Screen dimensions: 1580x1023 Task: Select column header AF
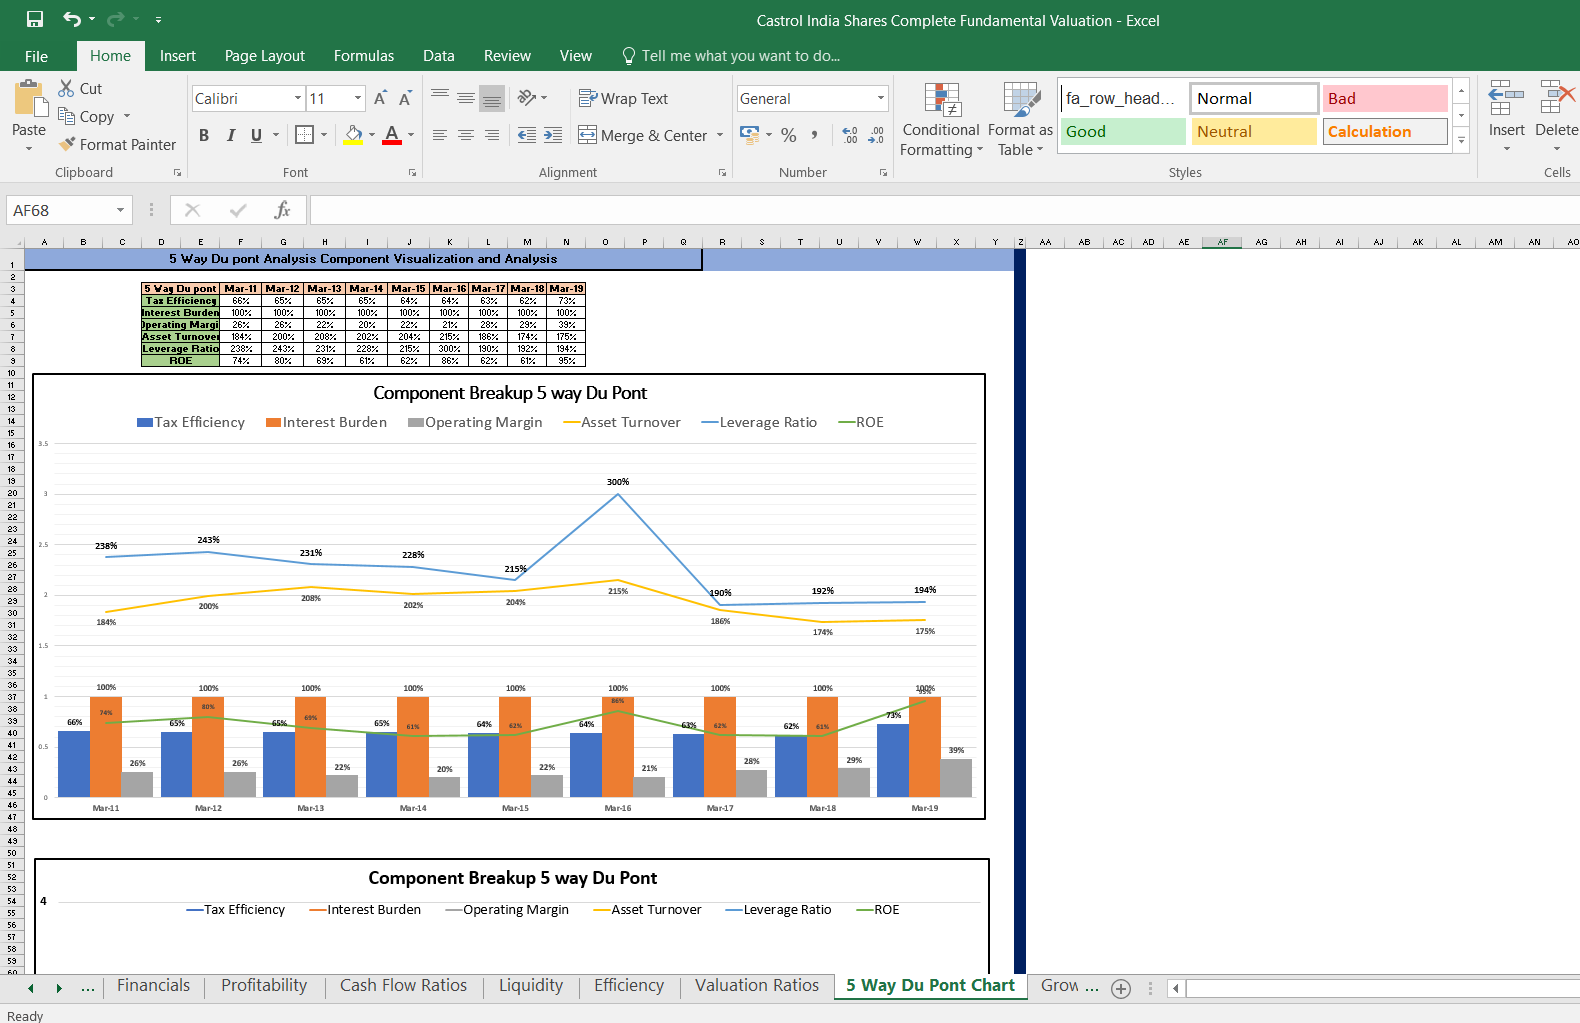click(1222, 242)
